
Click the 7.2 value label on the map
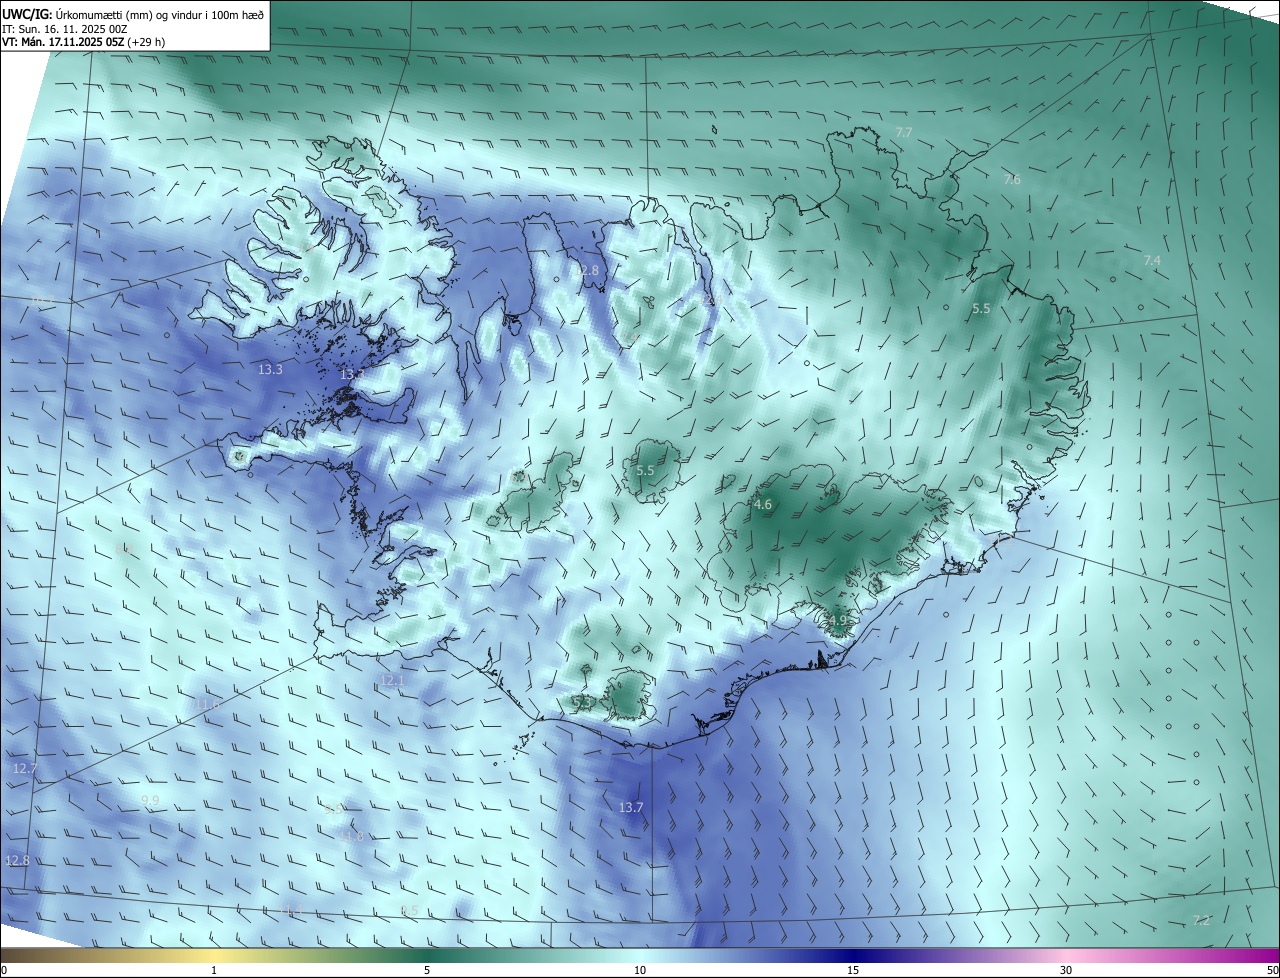click(1201, 920)
